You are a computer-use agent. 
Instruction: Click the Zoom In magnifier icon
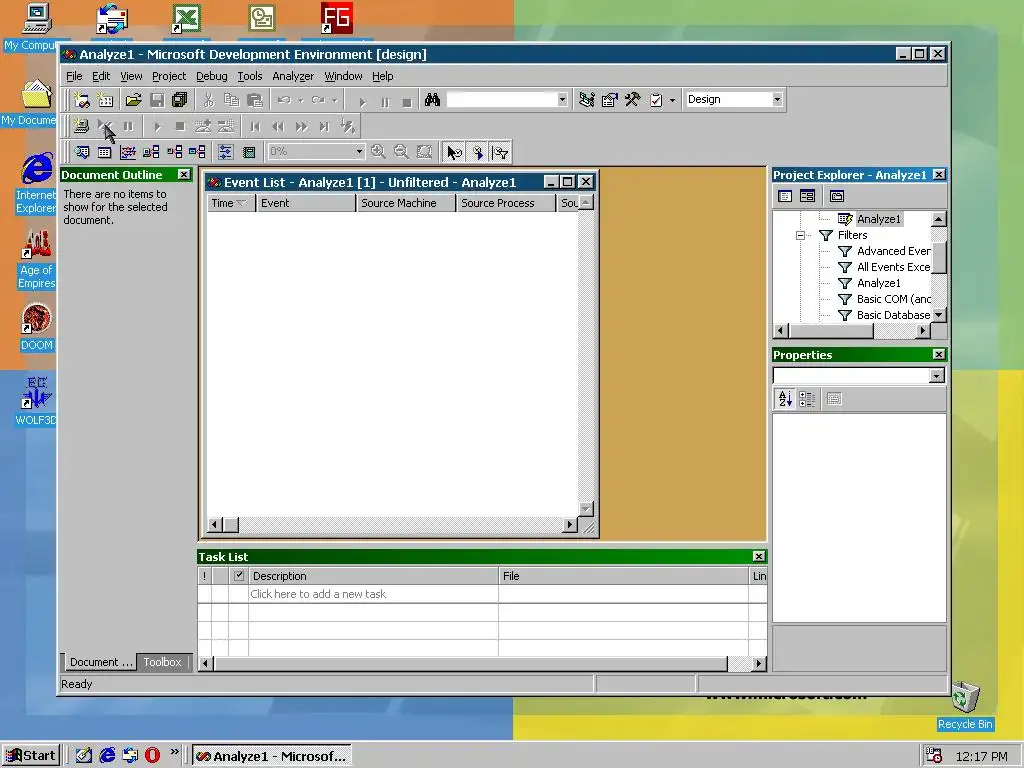378,152
